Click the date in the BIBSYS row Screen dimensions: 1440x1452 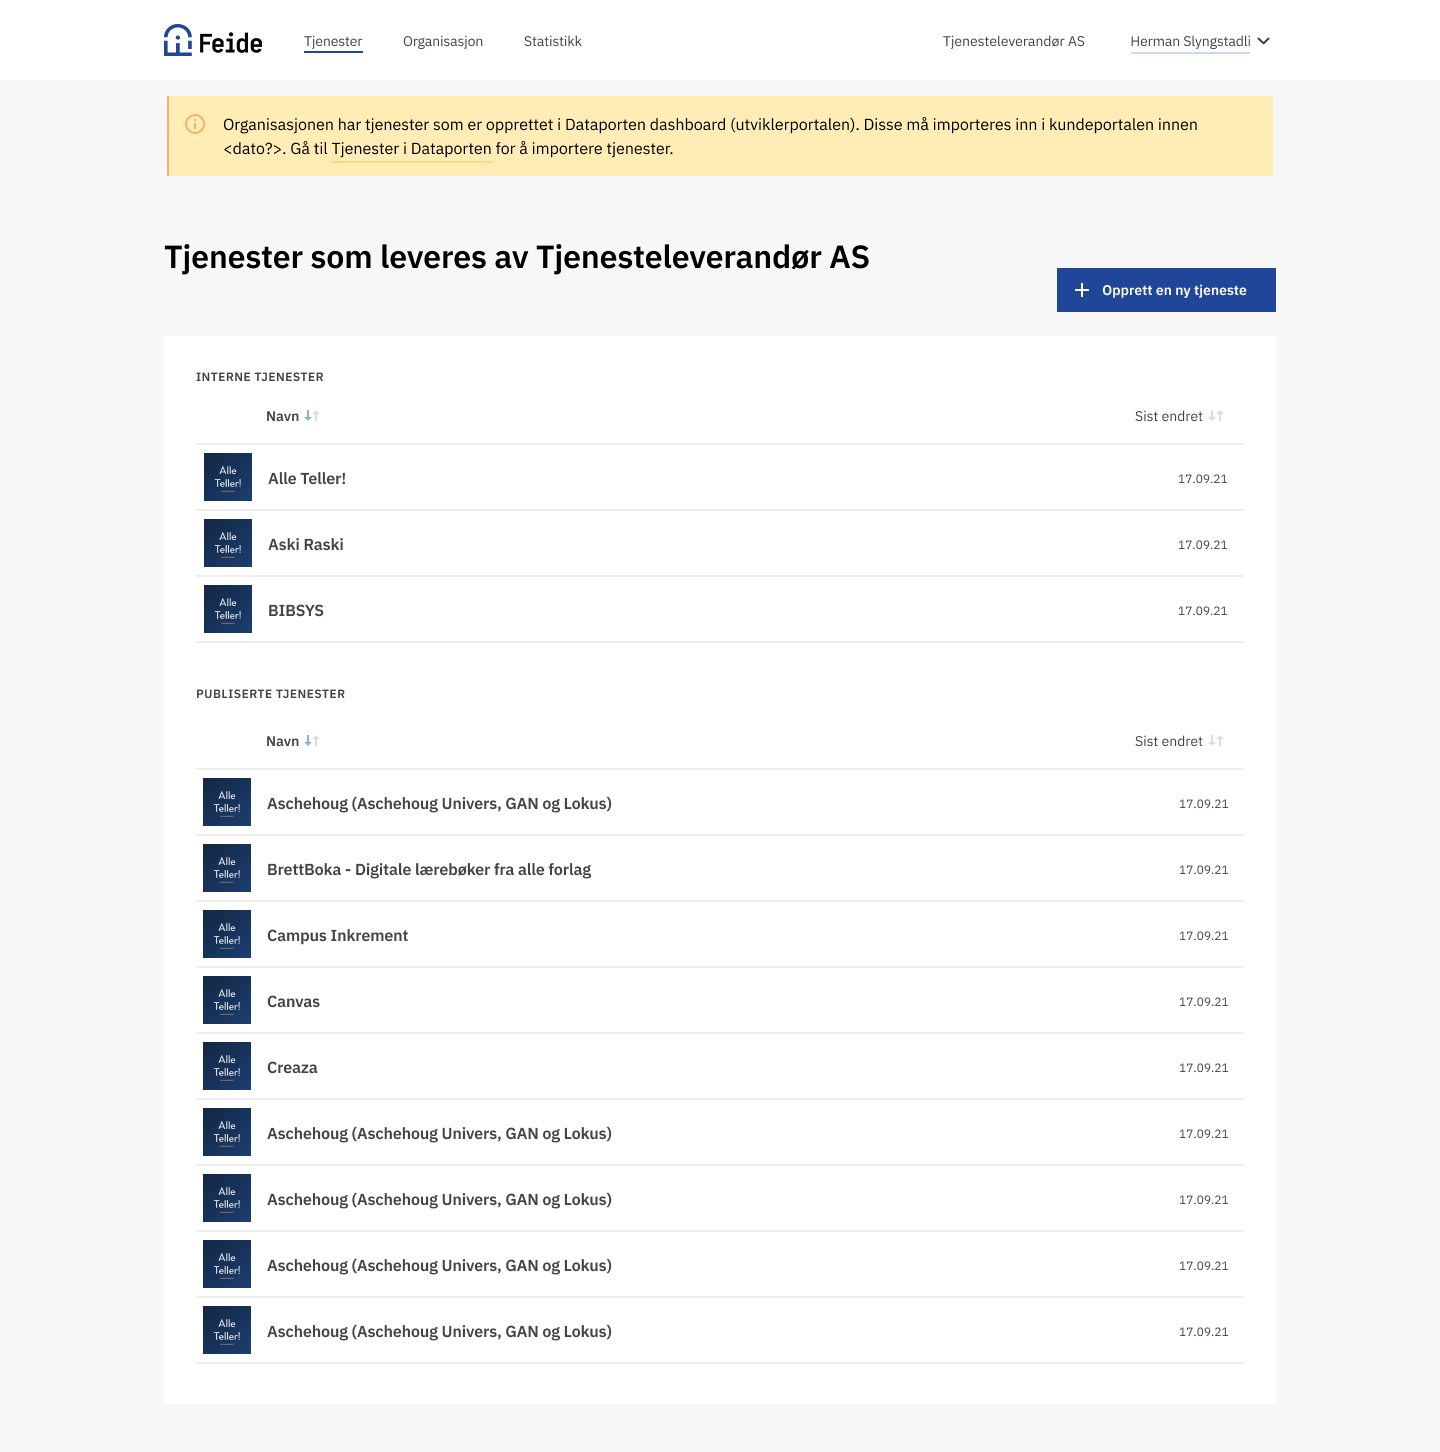[x=1202, y=611]
